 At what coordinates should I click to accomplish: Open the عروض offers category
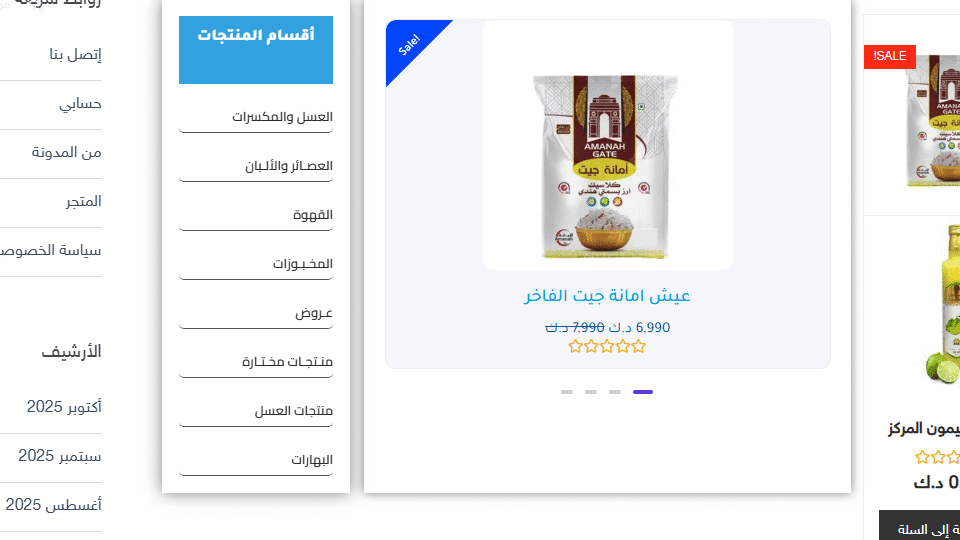pos(314,313)
